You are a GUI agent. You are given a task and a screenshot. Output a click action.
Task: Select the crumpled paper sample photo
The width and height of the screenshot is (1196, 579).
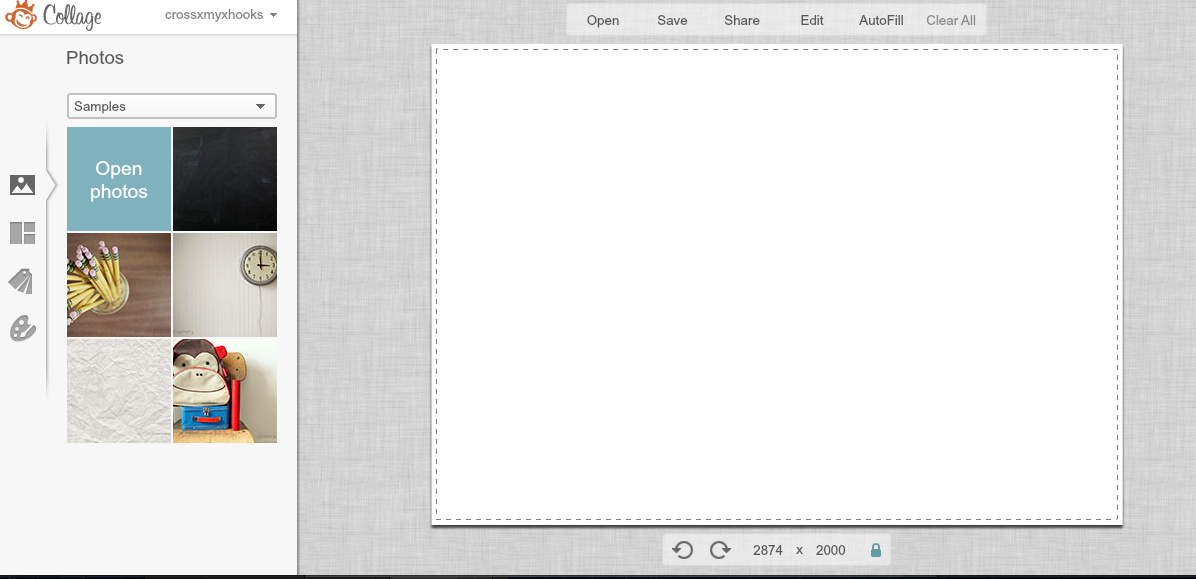[119, 391]
